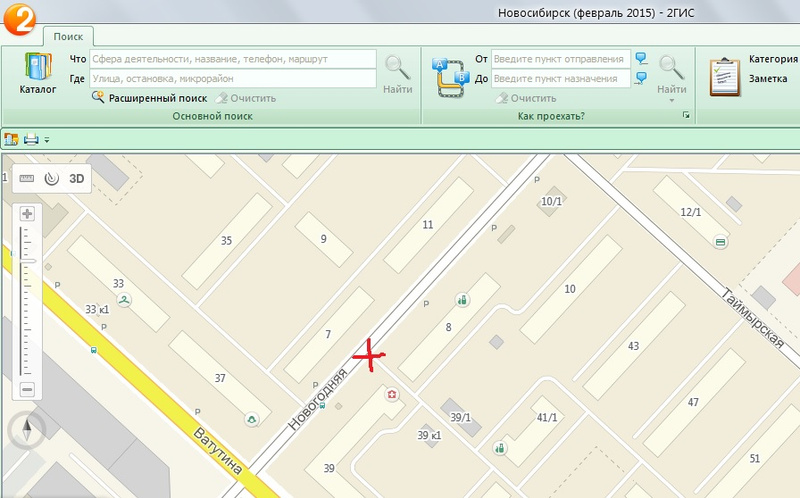Focus the До destination field
Image resolution: width=800 pixels, height=498 pixels.
pyautogui.click(x=561, y=79)
